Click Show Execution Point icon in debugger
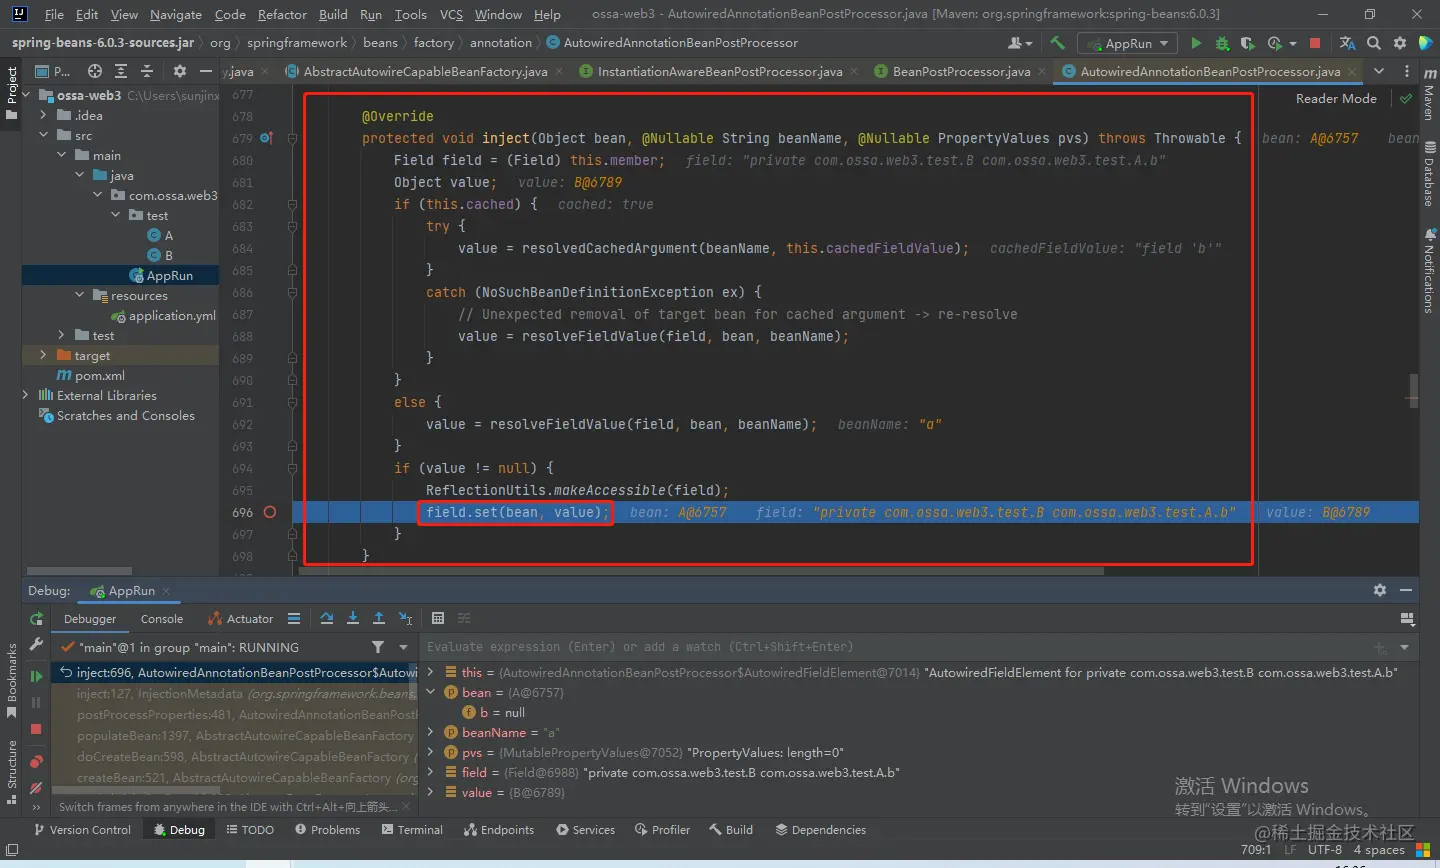Screen dimensions: 1440x868 [x=294, y=619]
